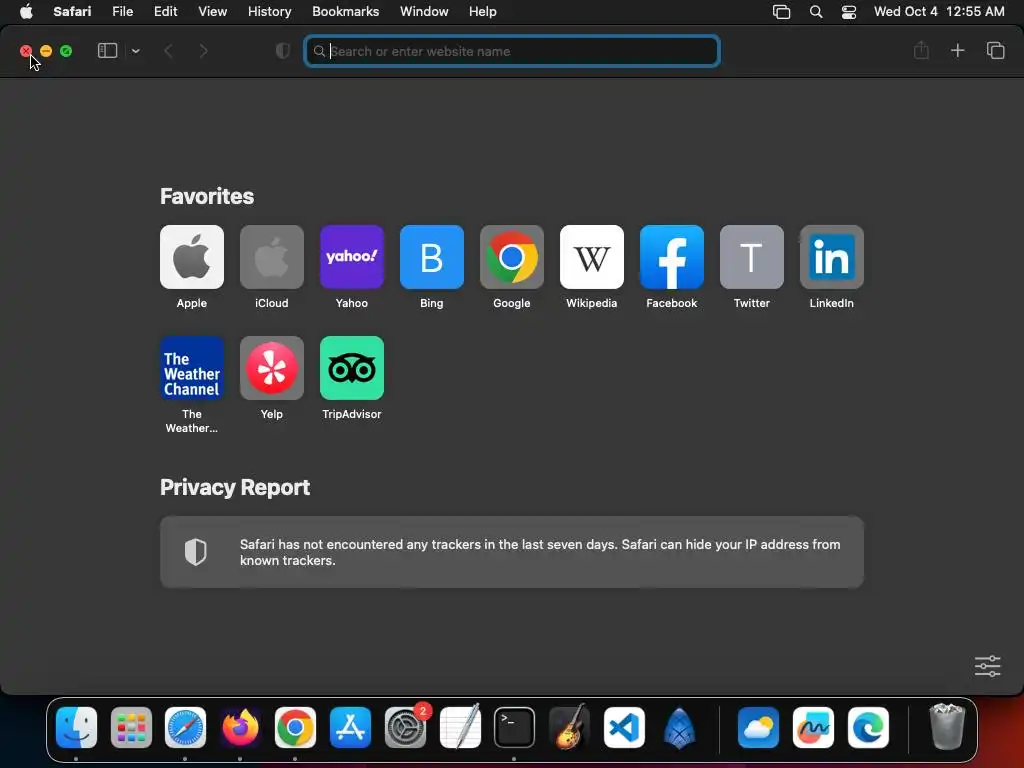Open the Help menu

(483, 11)
